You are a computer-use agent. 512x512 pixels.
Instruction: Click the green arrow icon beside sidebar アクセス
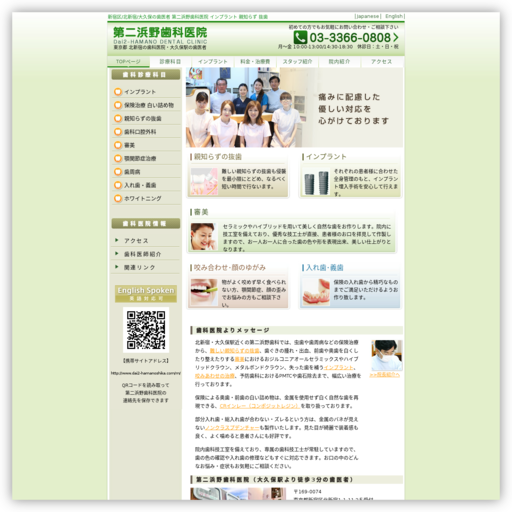[x=117, y=240]
